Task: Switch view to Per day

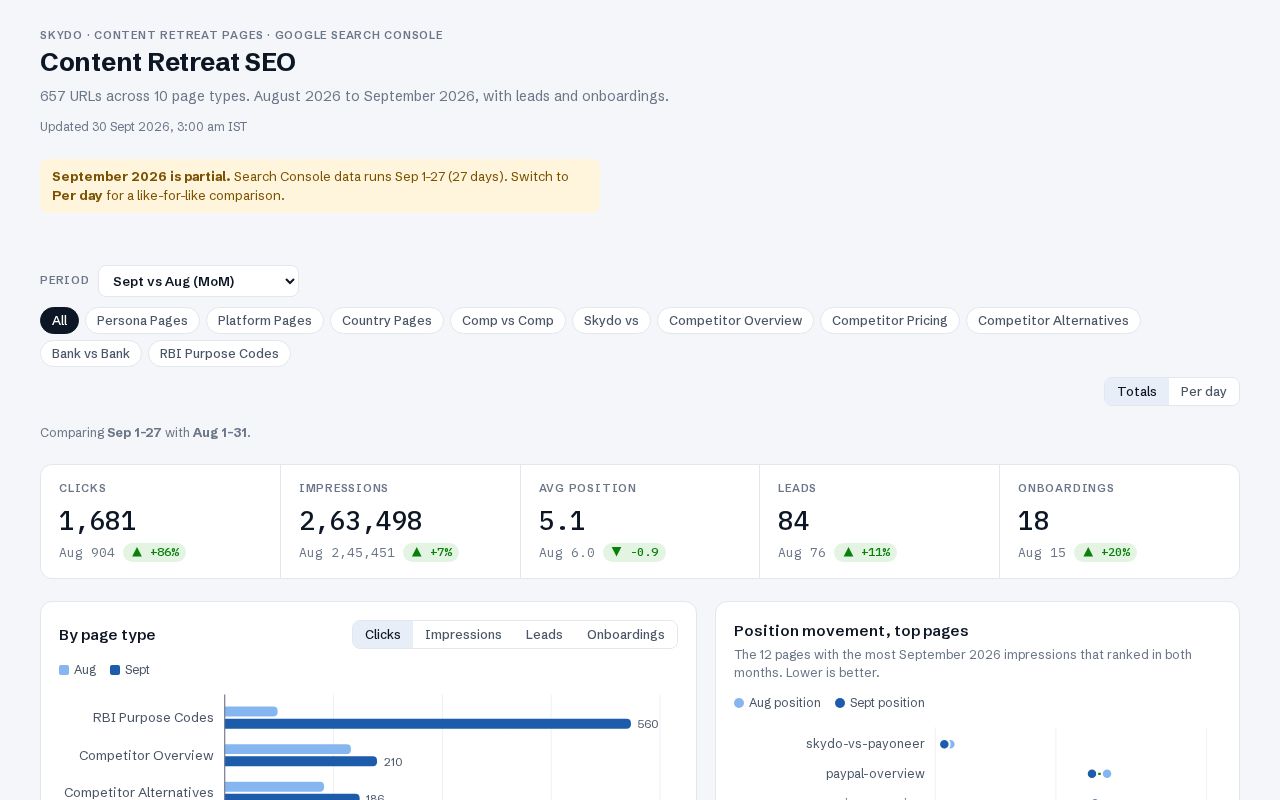Action: 1203,391
